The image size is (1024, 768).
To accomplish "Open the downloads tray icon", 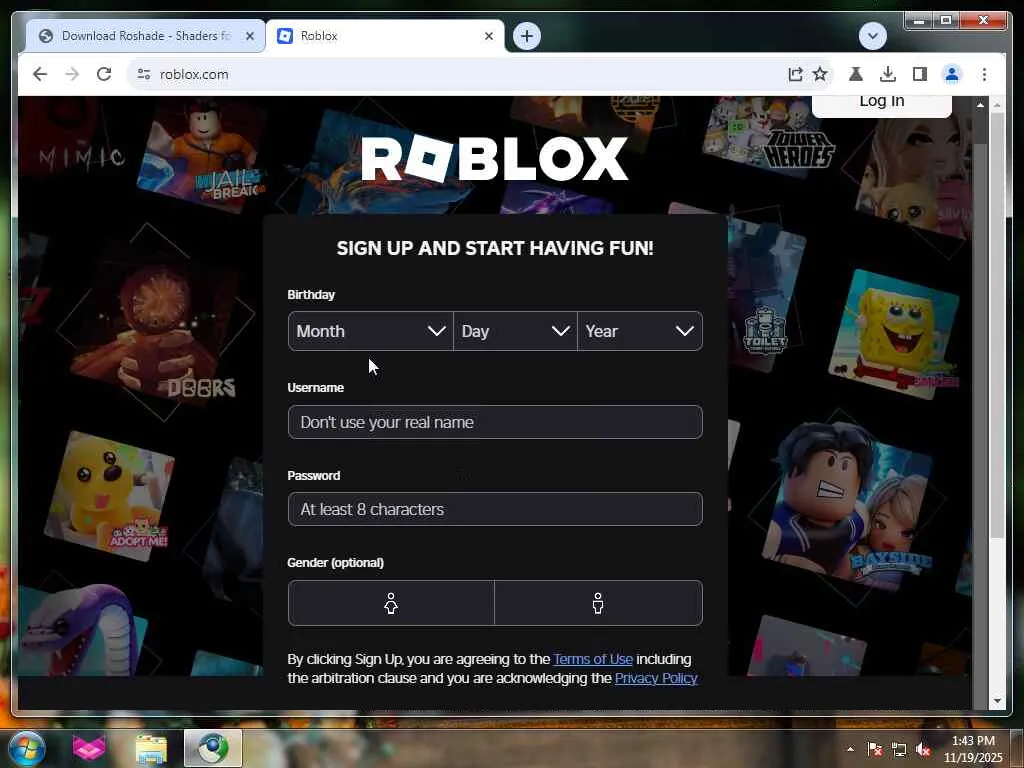I will (888, 74).
